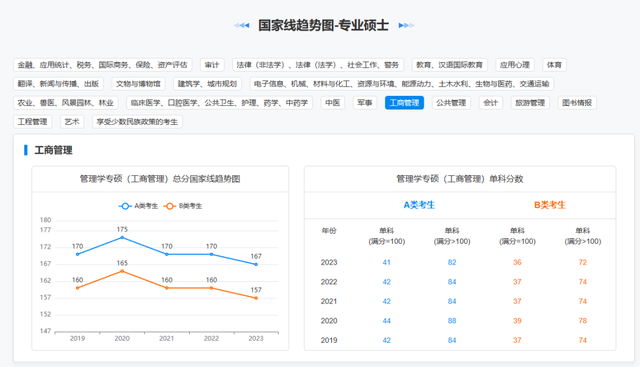Select the 审计 category tab
Viewport: 640px width, 367px height.
(212, 65)
